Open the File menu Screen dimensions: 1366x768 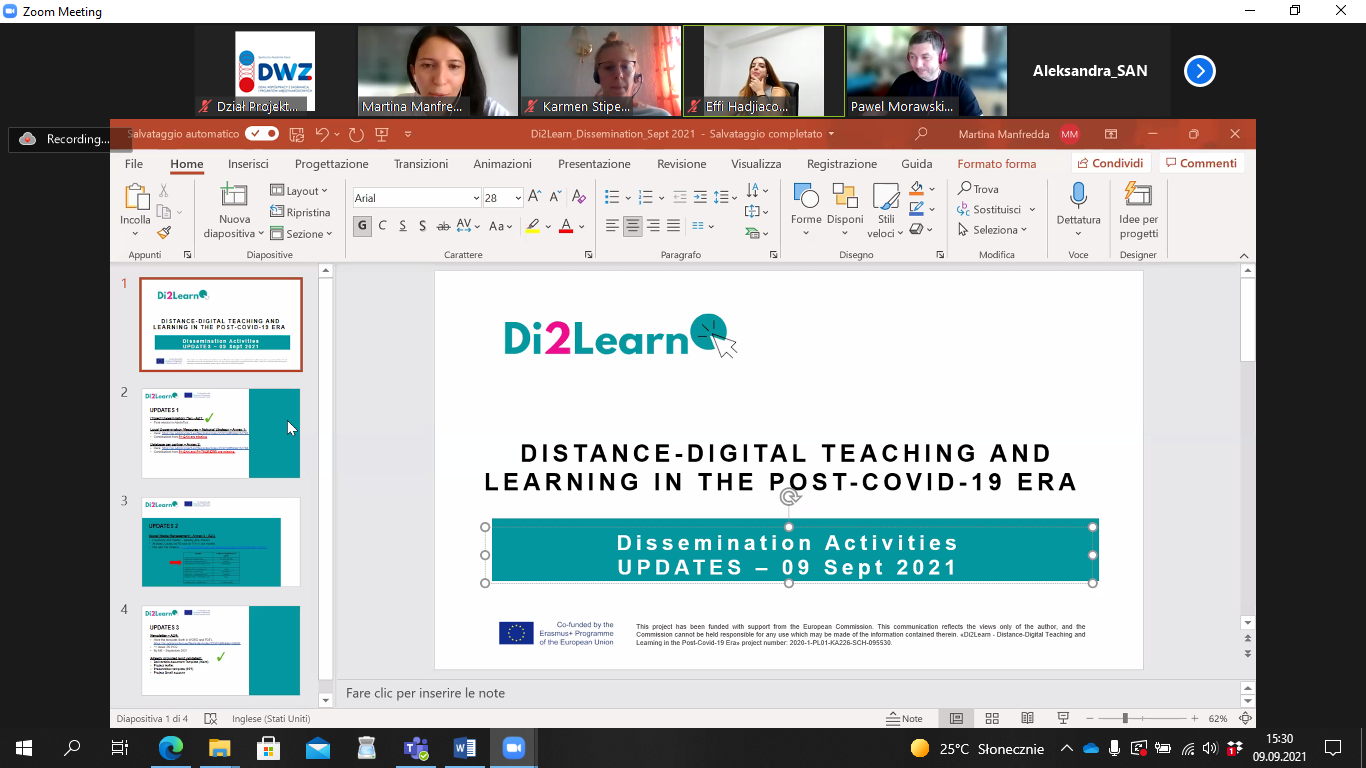click(x=134, y=164)
